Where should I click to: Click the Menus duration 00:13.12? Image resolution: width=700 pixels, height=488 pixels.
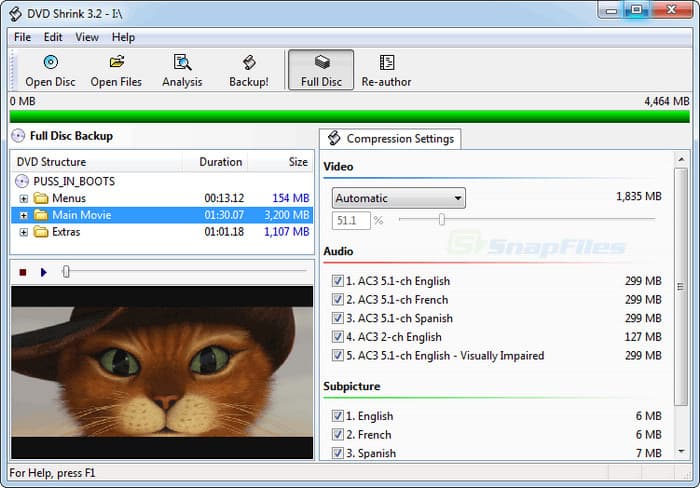coord(224,198)
